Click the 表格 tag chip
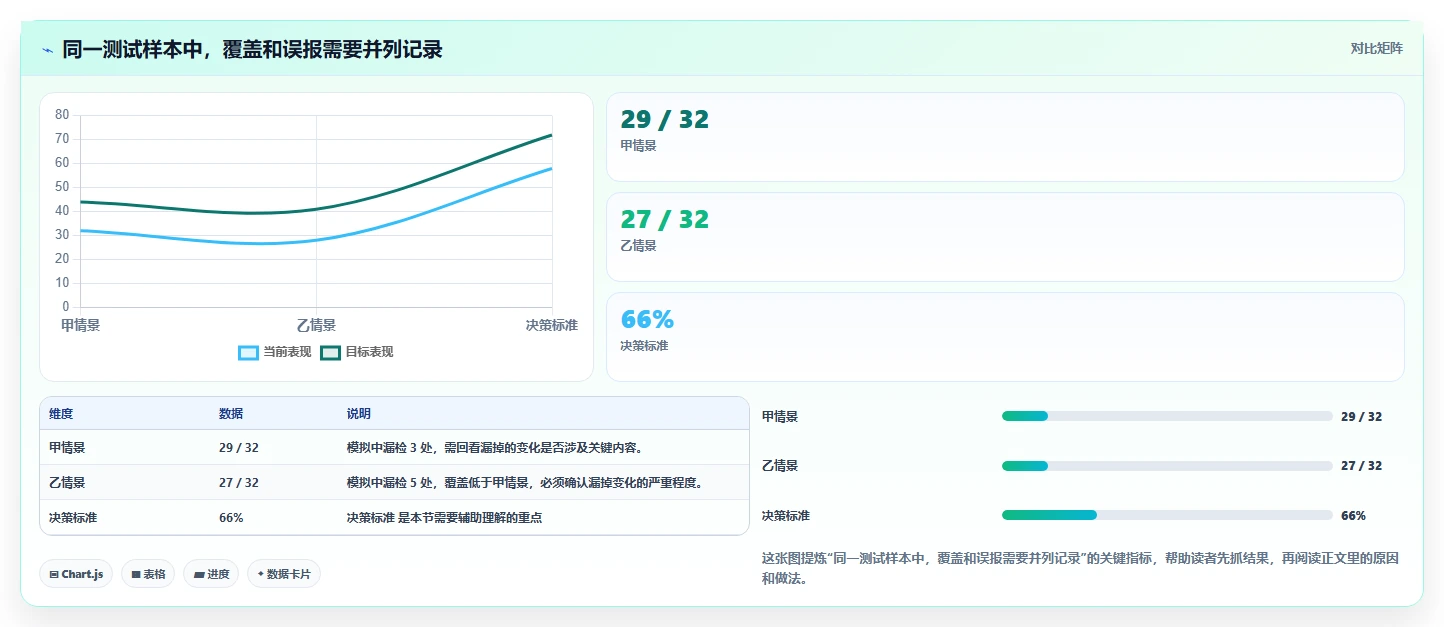 148,574
